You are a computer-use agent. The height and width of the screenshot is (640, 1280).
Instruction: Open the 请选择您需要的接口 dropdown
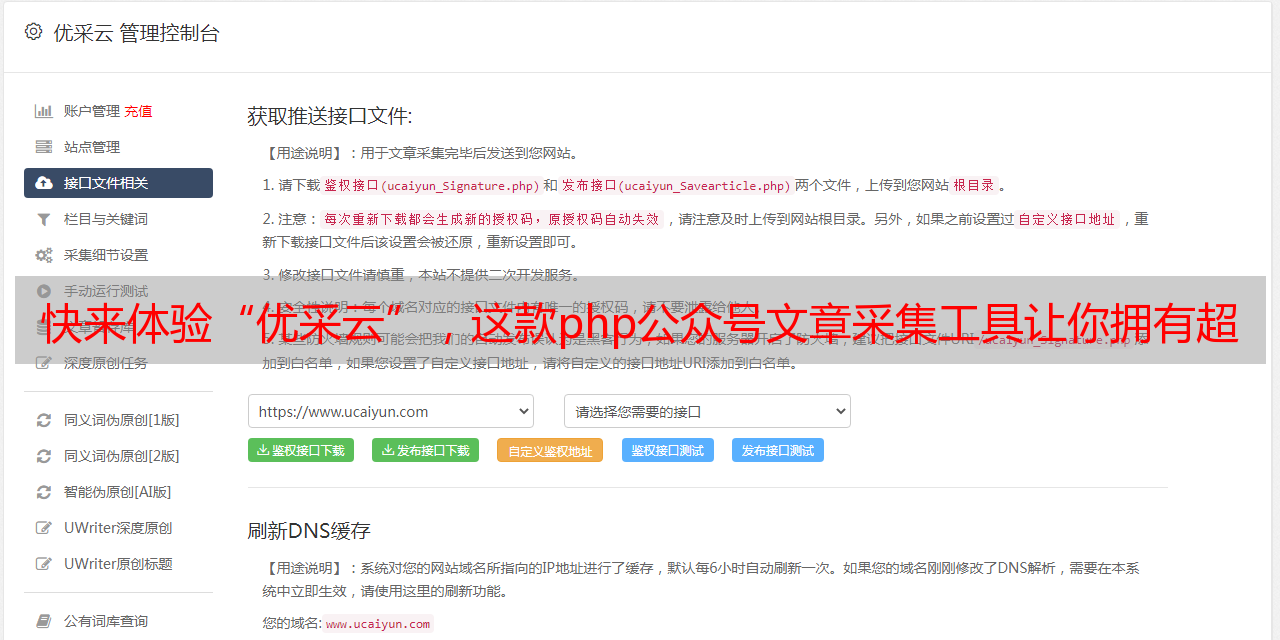pos(707,411)
